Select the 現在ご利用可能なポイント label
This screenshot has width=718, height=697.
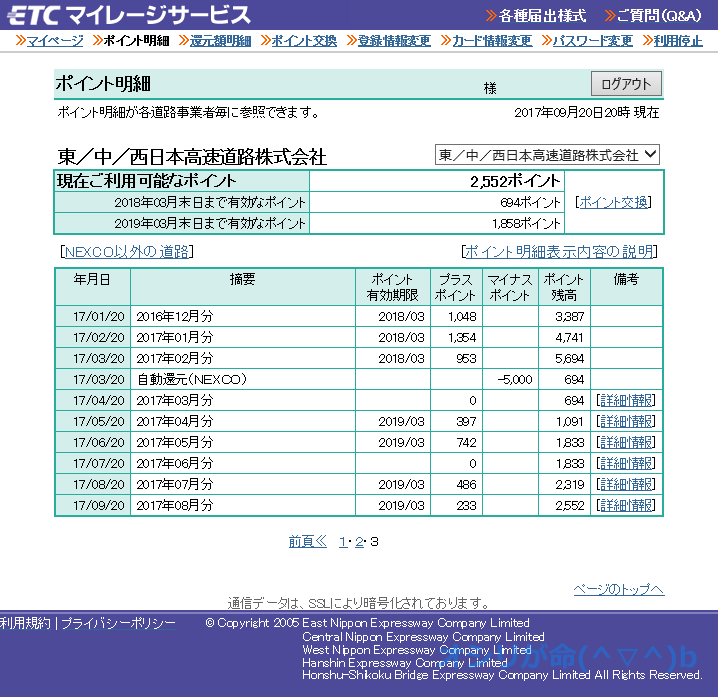[x=147, y=181]
